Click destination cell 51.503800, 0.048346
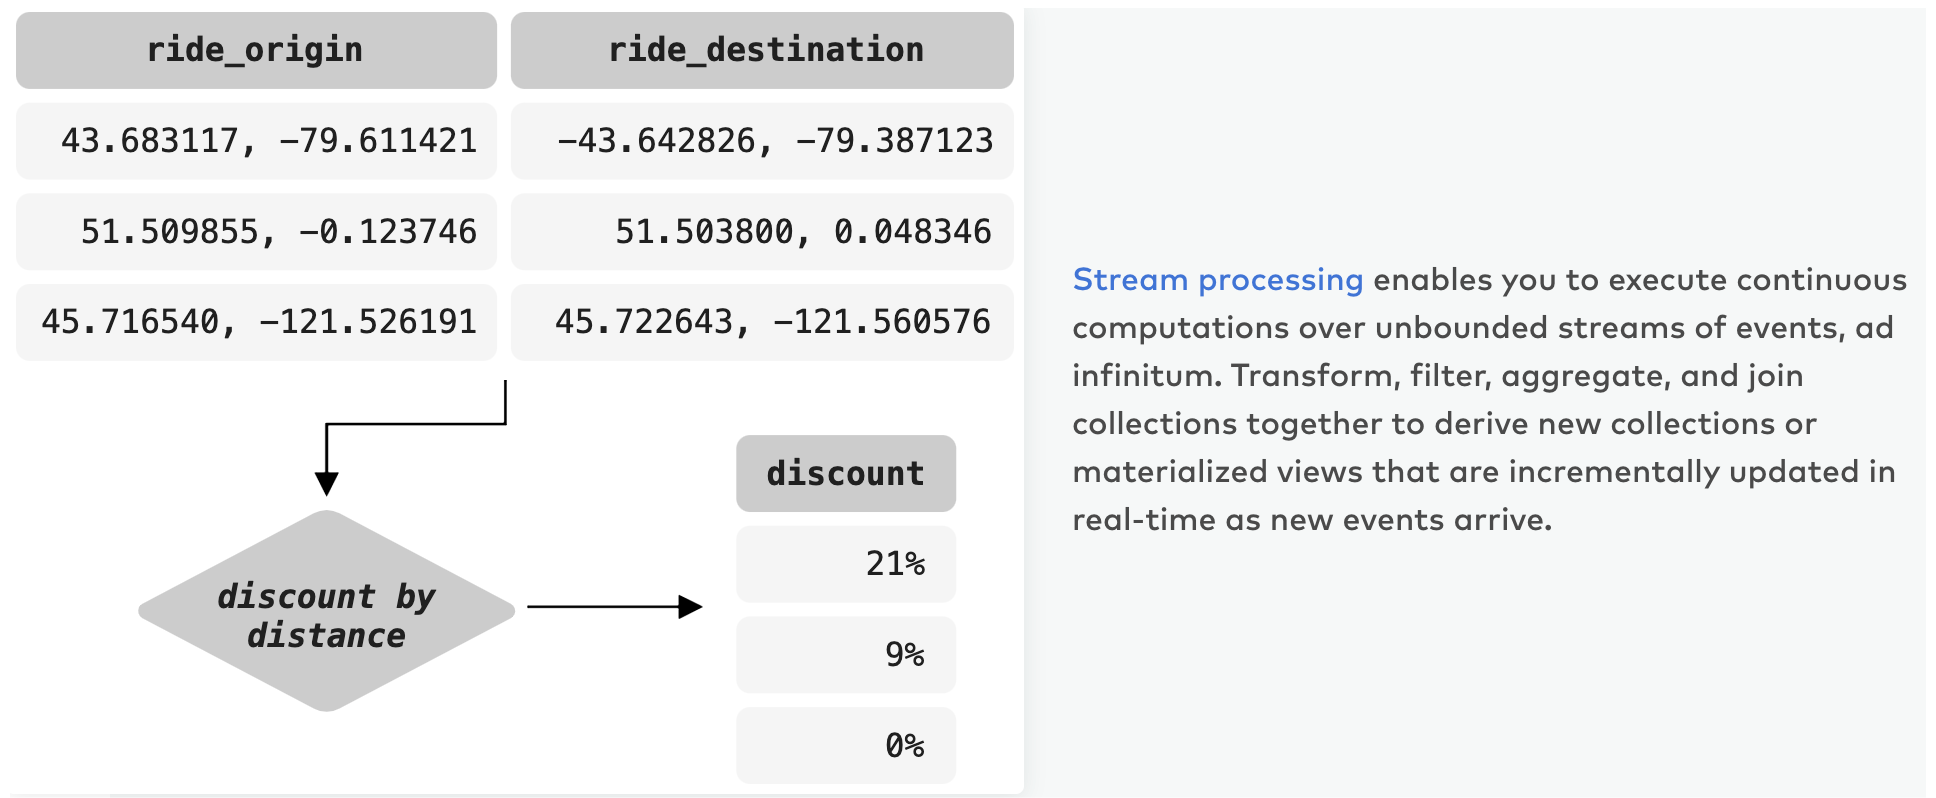Image resolution: width=1936 pixels, height=798 pixels. 762,232
